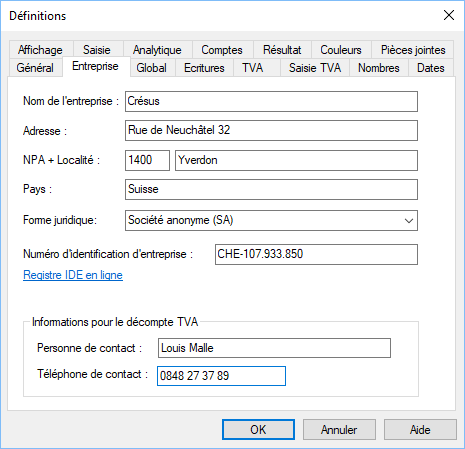Select the Personne de contact field

[x=274, y=348]
